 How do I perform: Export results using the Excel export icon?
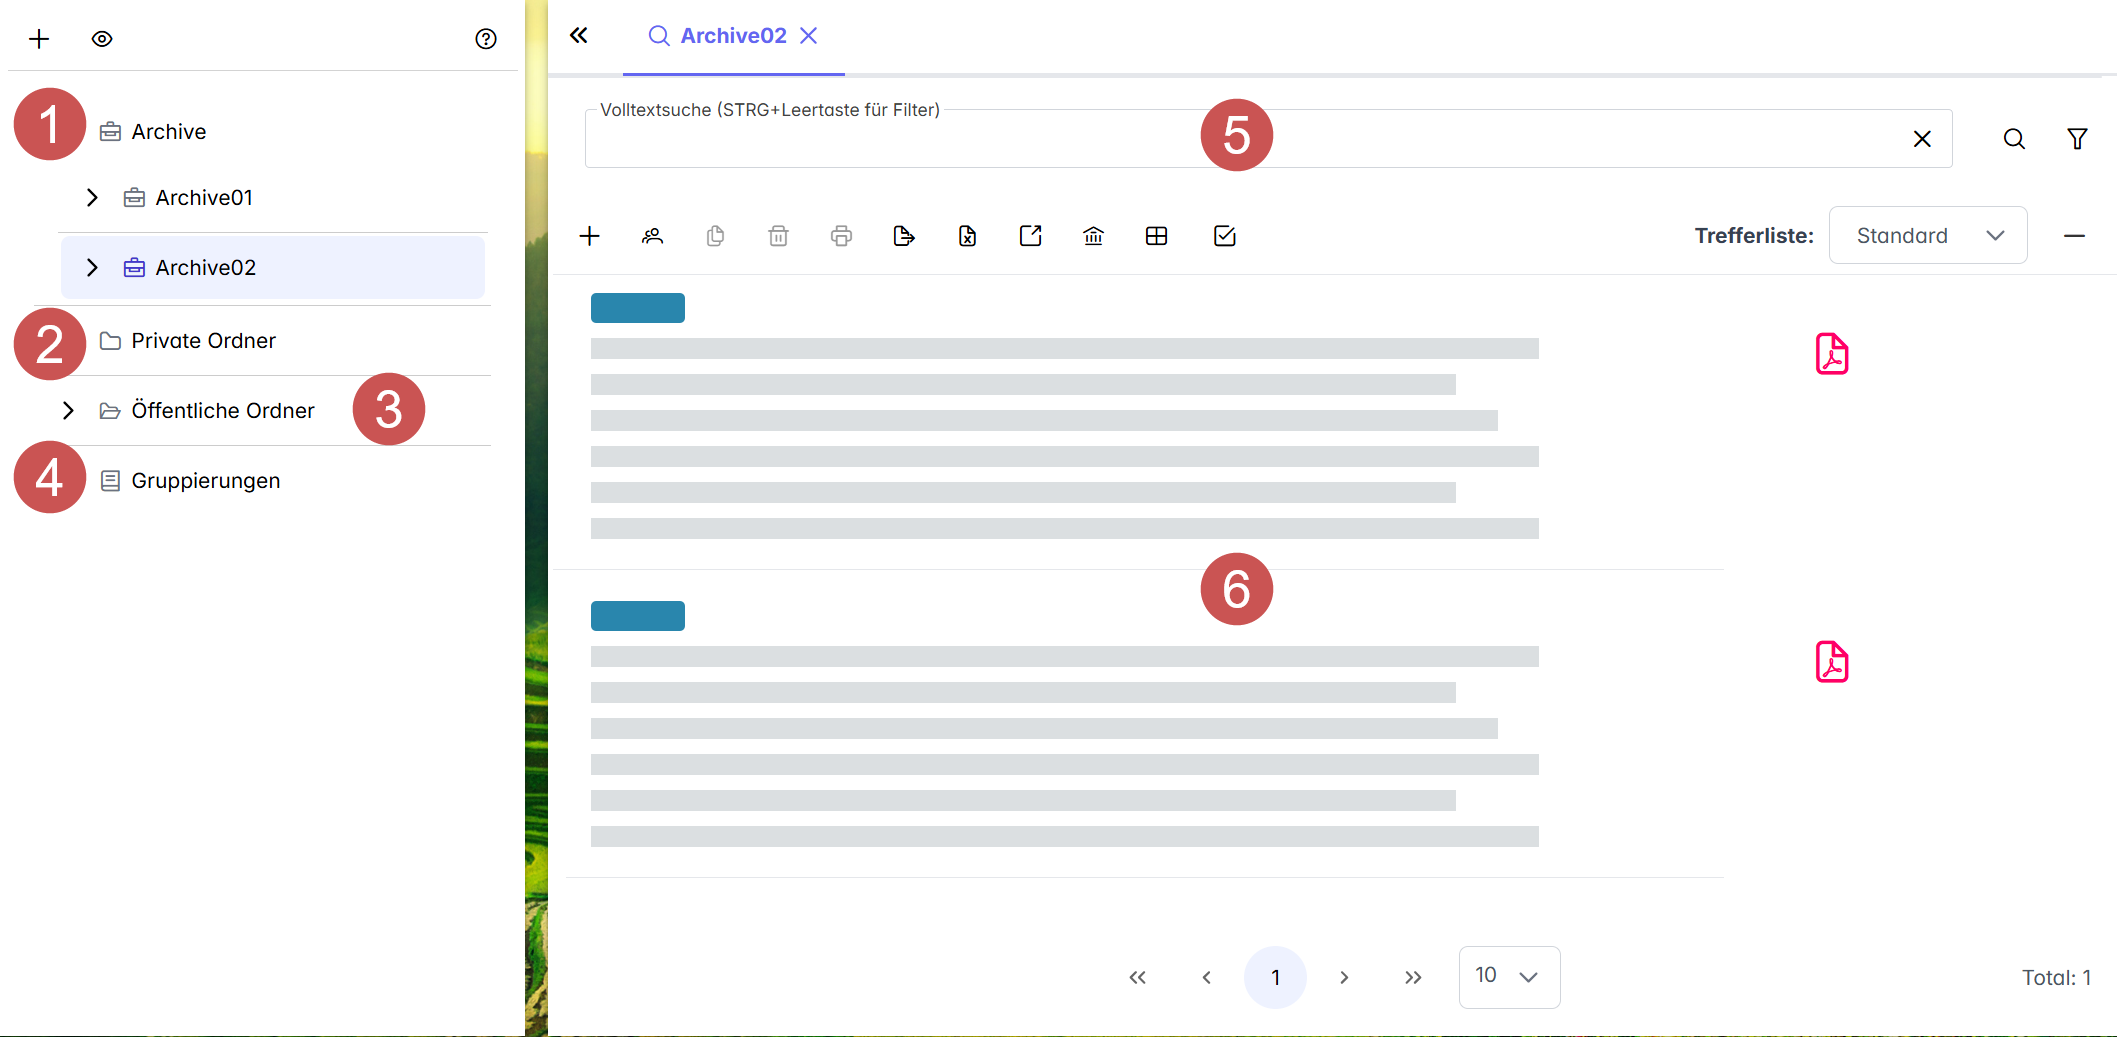point(966,236)
